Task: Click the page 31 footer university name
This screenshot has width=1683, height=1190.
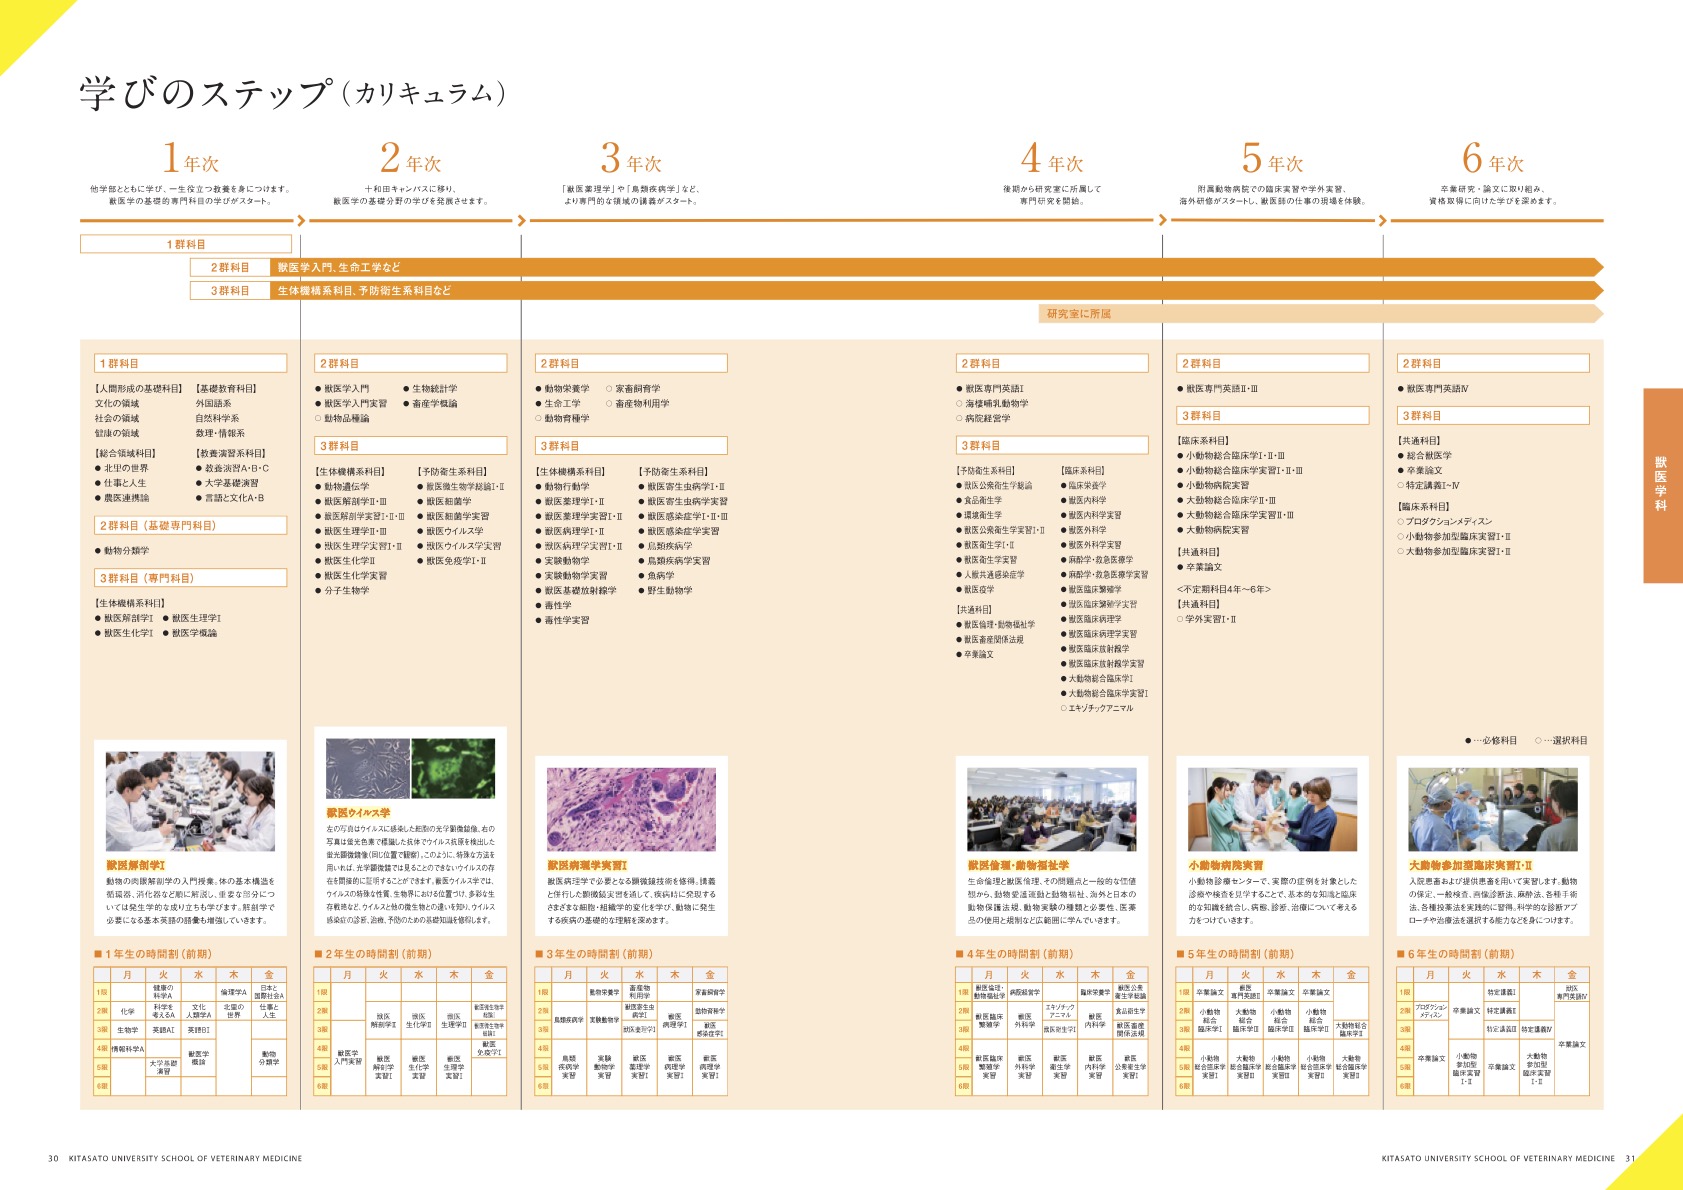Action: (x=1498, y=1159)
